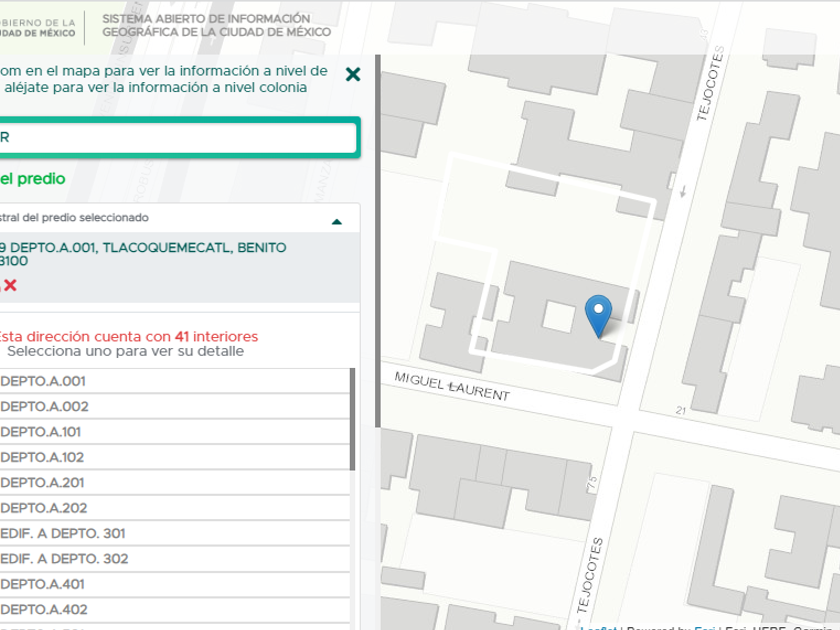840x630 pixels.
Task: Click the blue map location marker
Action: tap(598, 317)
